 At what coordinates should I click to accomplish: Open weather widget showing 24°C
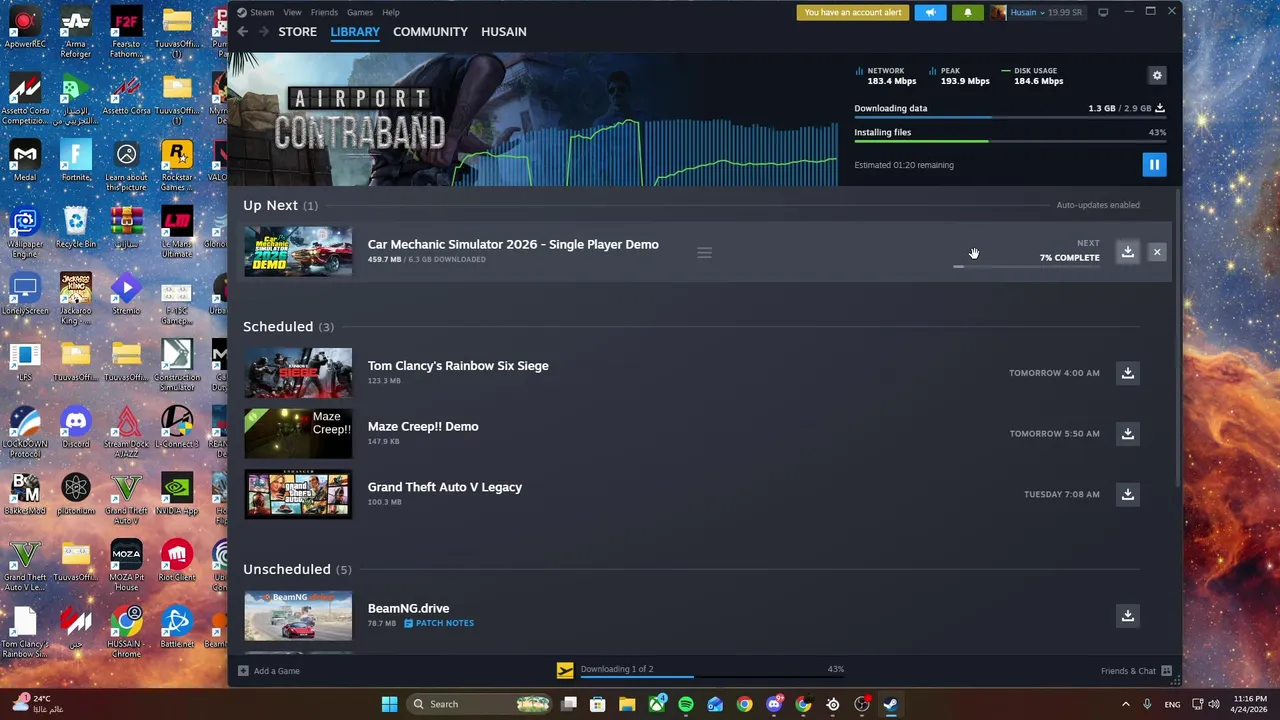point(38,704)
